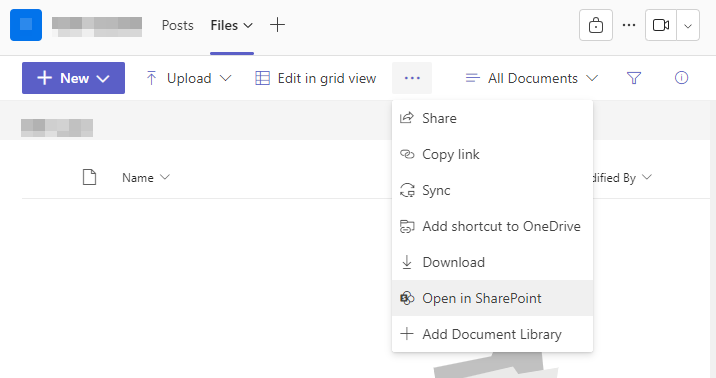The image size is (716, 378).
Task: Open the filter pane funnel icon
Action: click(x=634, y=78)
